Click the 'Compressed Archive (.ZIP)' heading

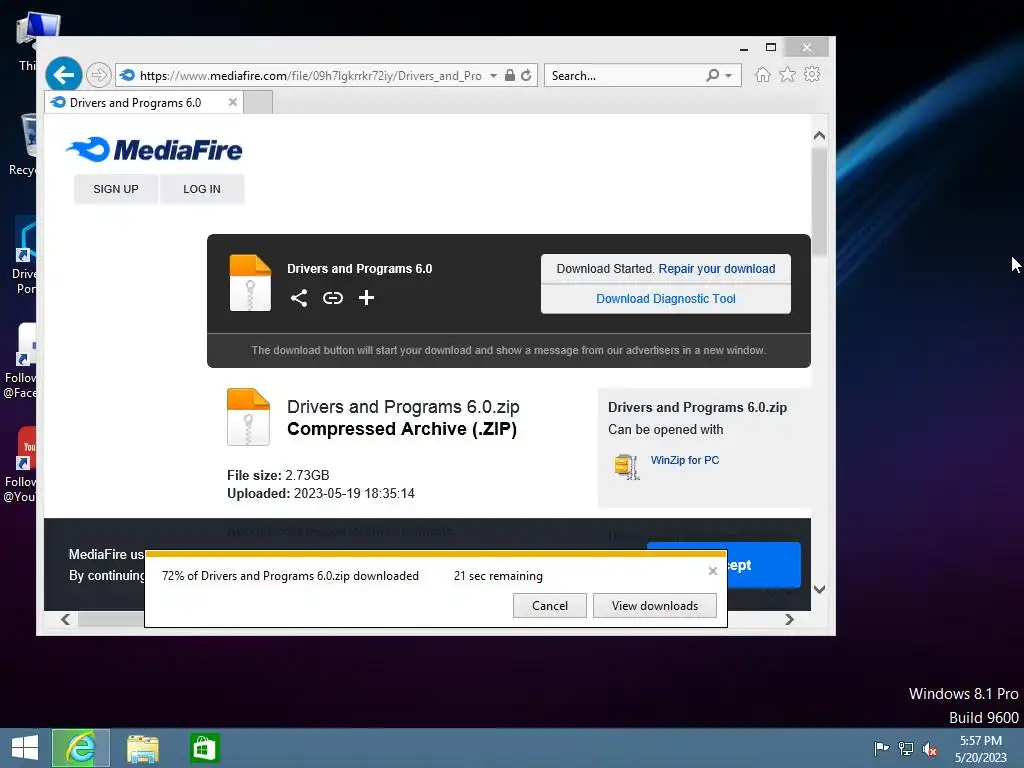tap(402, 429)
